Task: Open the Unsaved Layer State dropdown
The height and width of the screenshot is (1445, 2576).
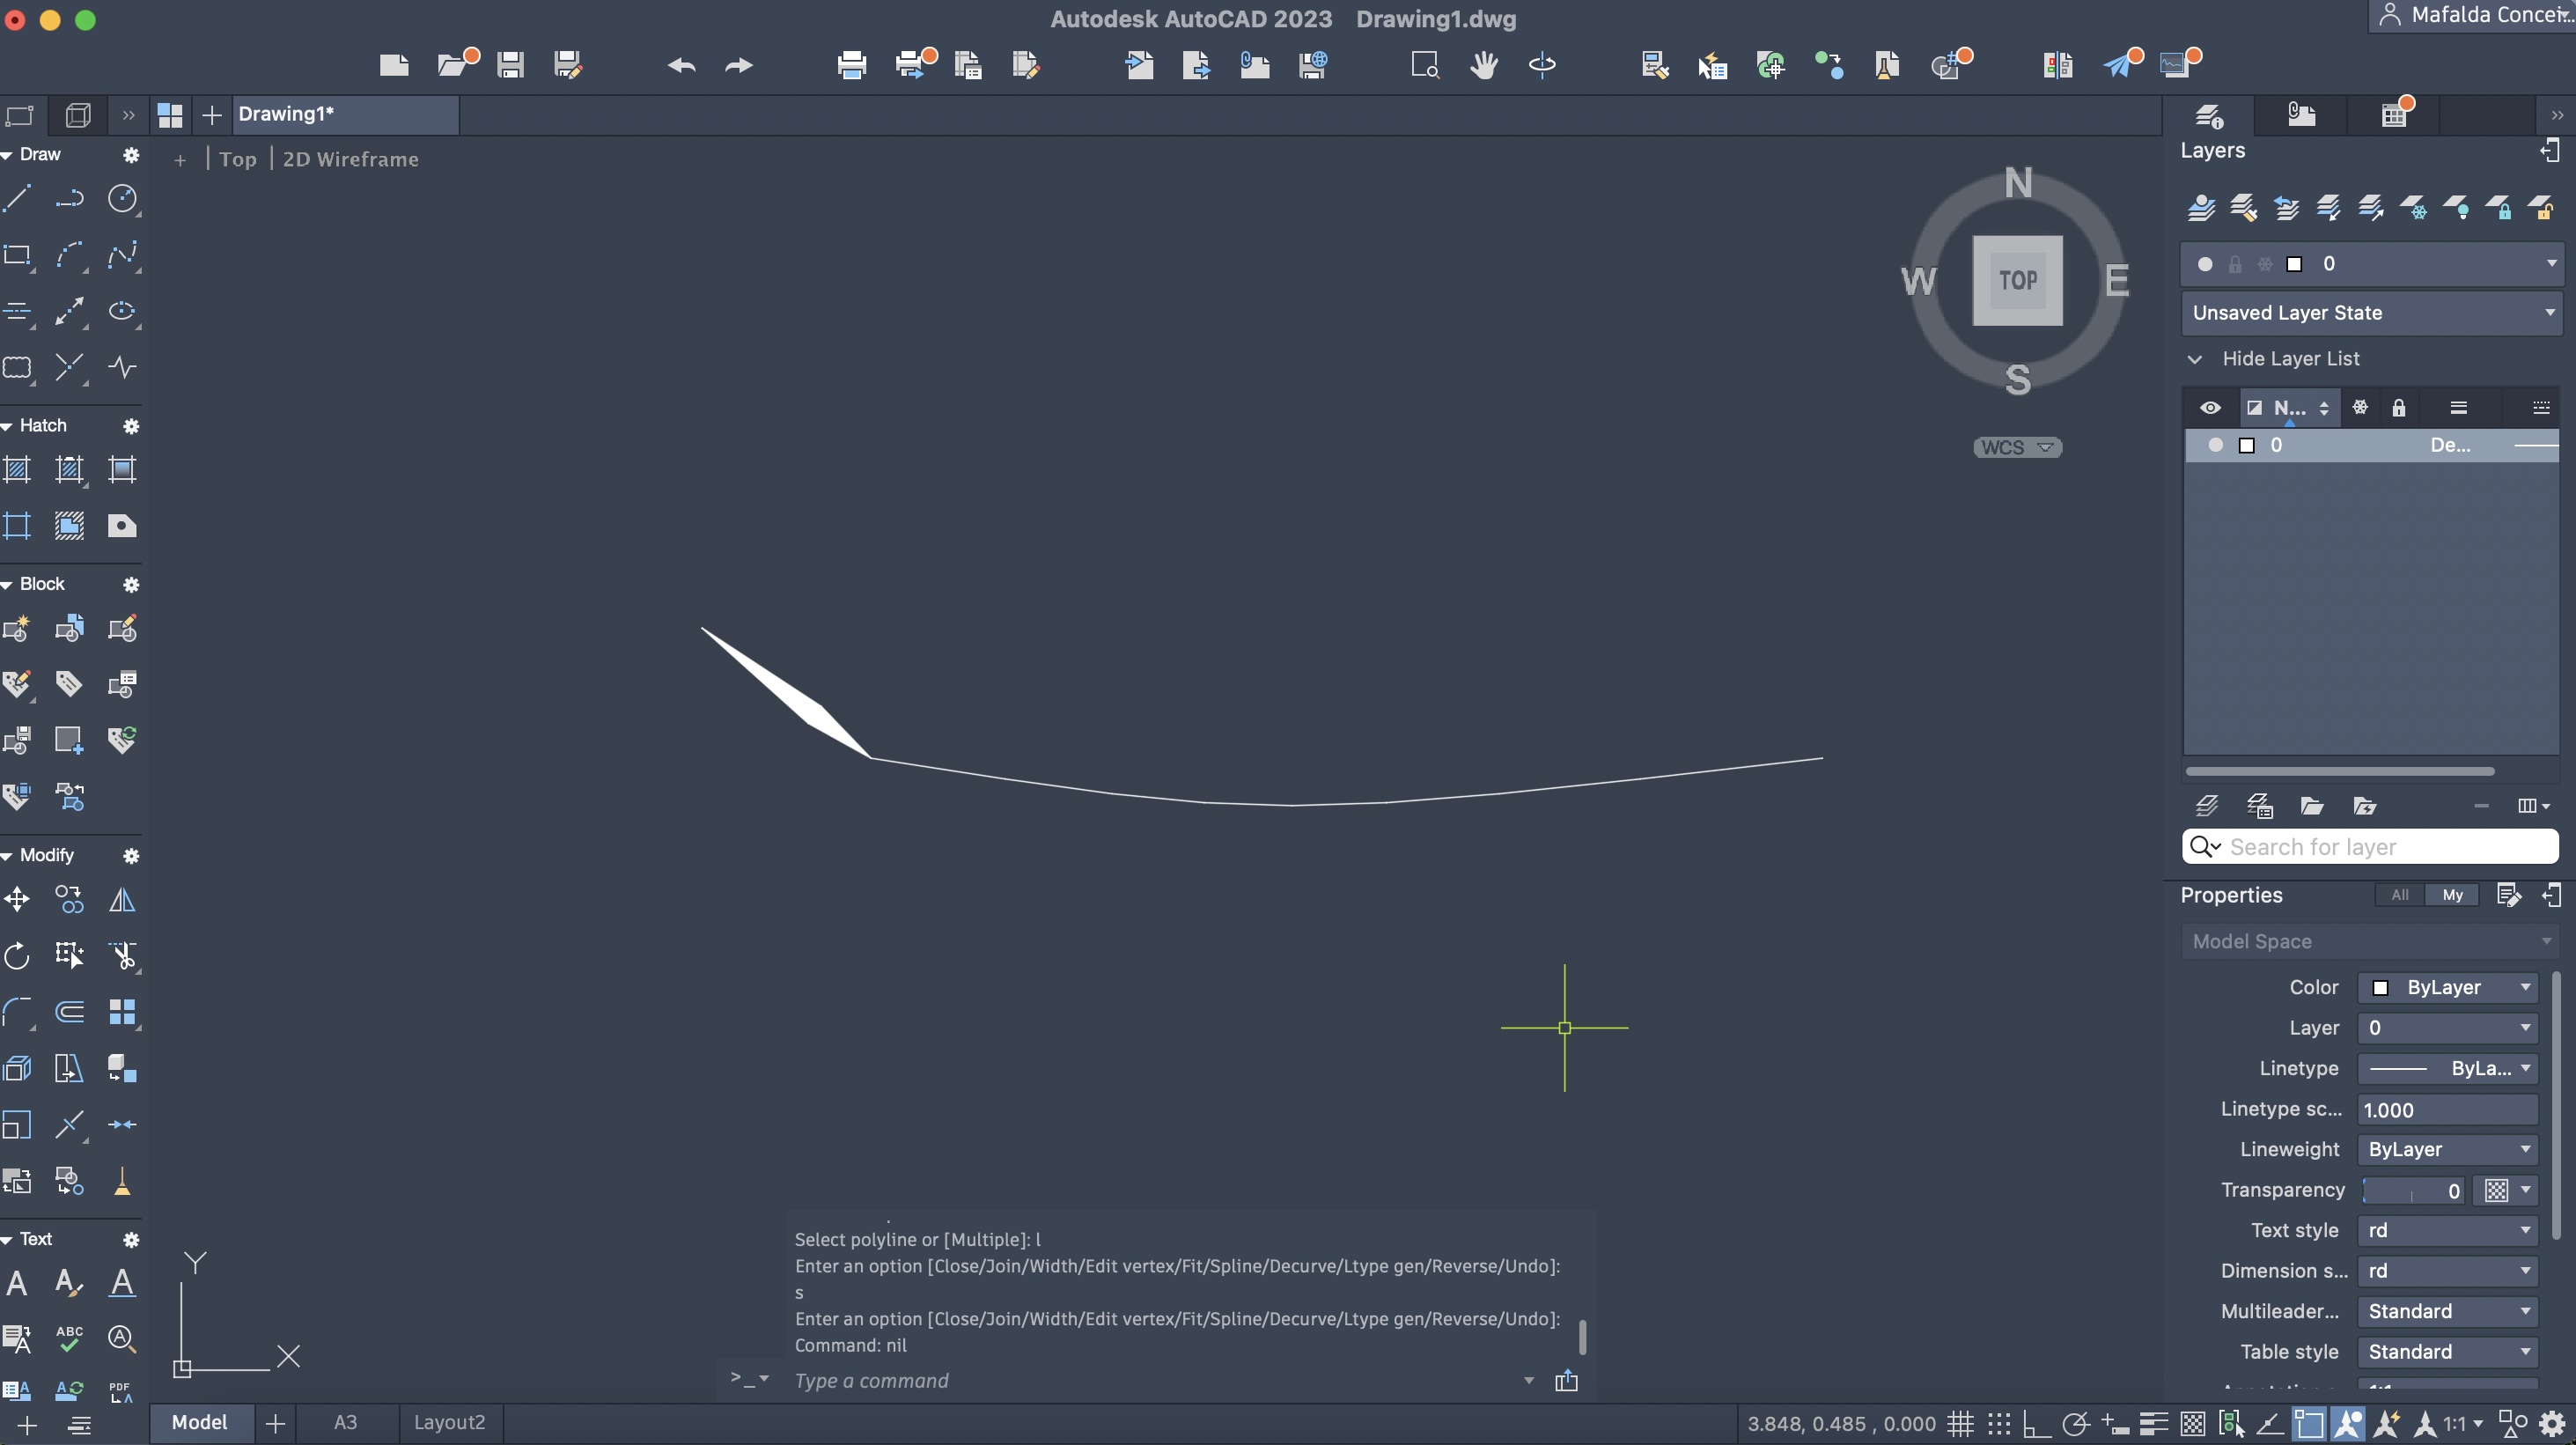Action: click(x=2370, y=313)
